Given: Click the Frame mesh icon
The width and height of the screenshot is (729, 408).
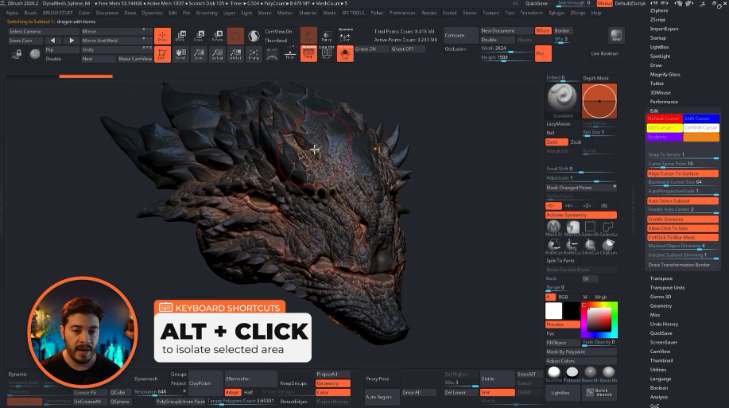Looking at the screenshot, I should (254, 54).
